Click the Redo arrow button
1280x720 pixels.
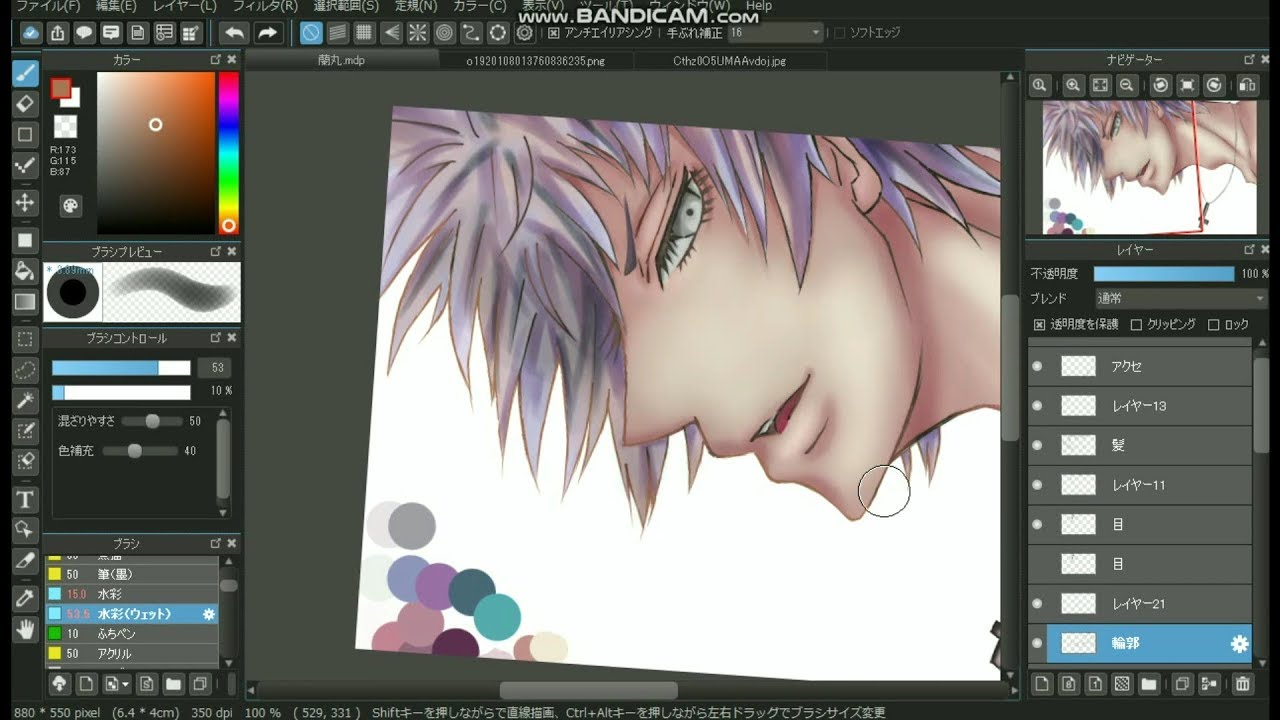tap(267, 33)
